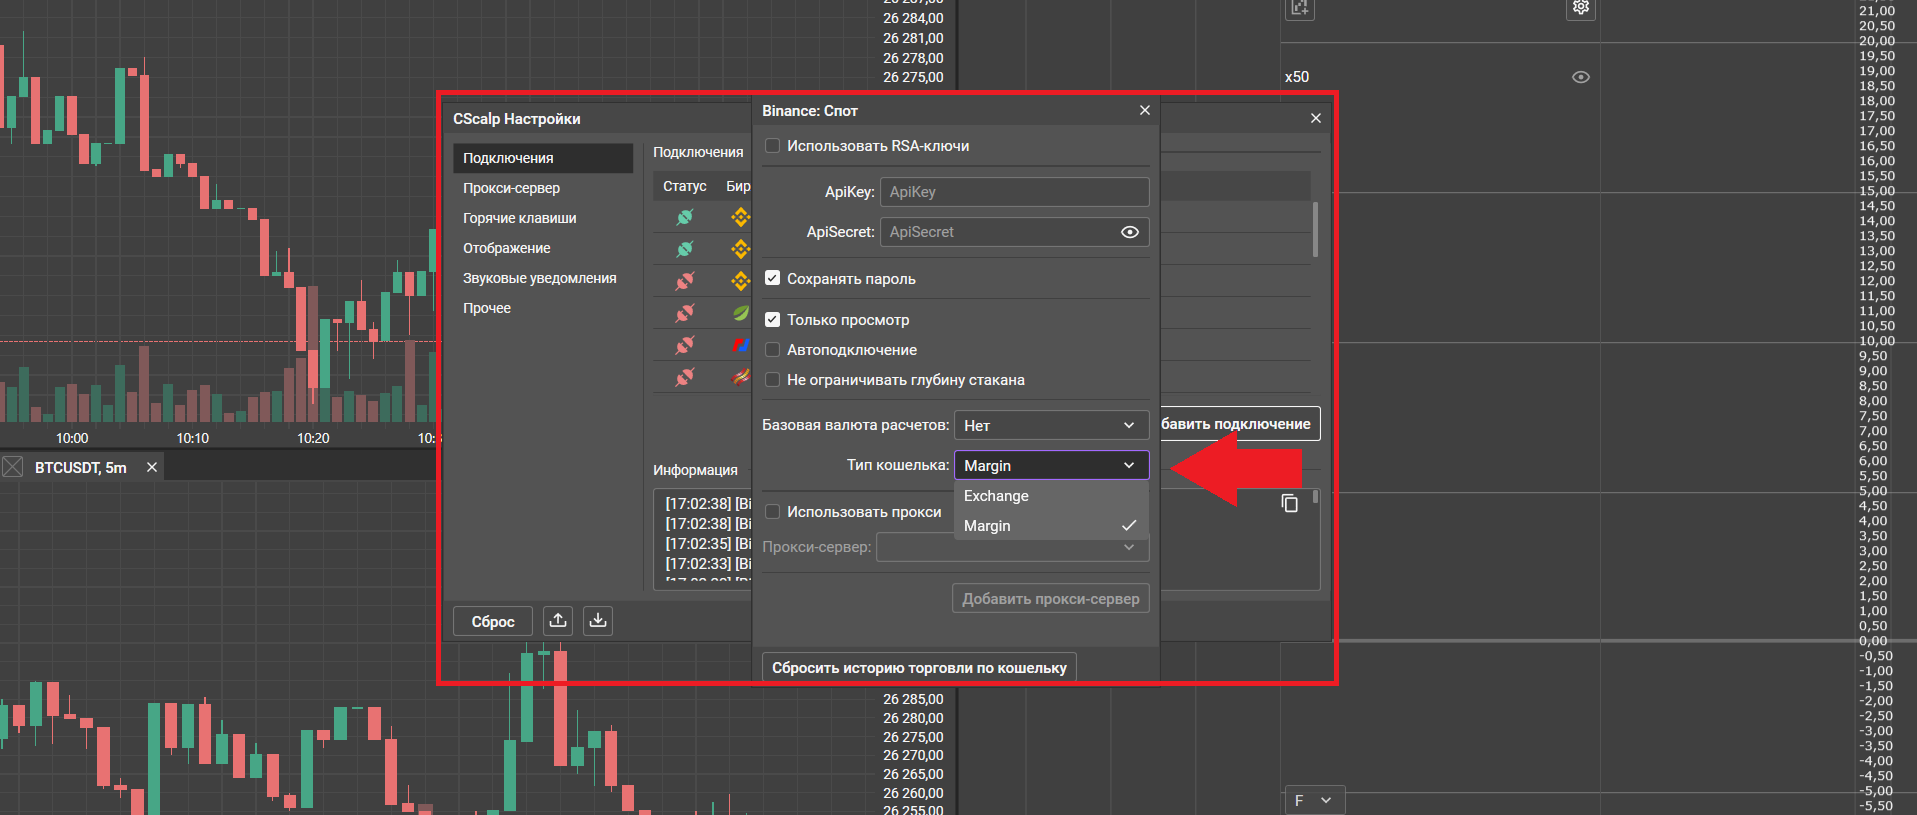
Task: Click the second green plug status icon
Action: point(685,249)
